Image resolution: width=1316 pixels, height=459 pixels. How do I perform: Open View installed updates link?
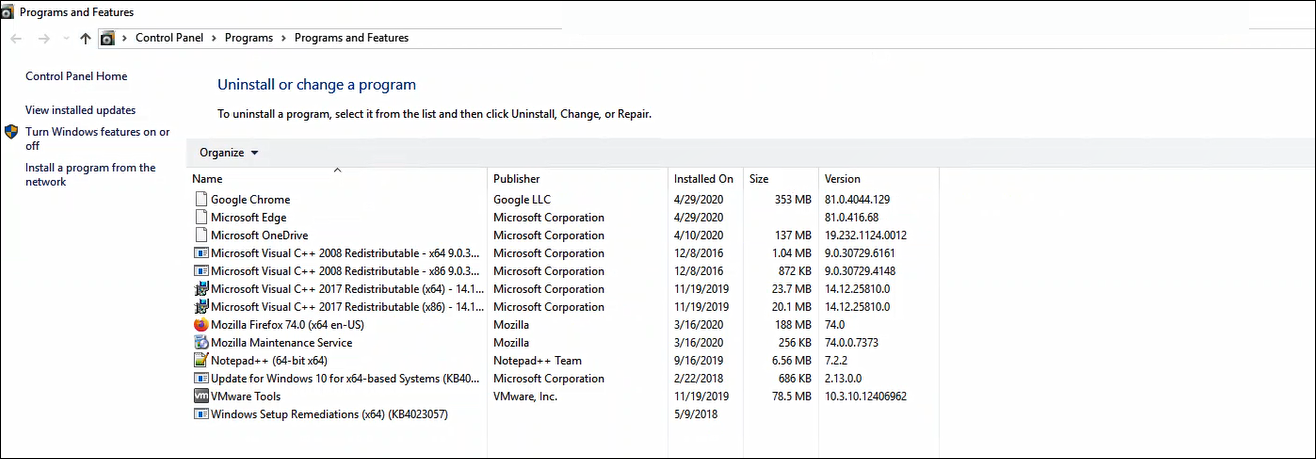tap(80, 110)
